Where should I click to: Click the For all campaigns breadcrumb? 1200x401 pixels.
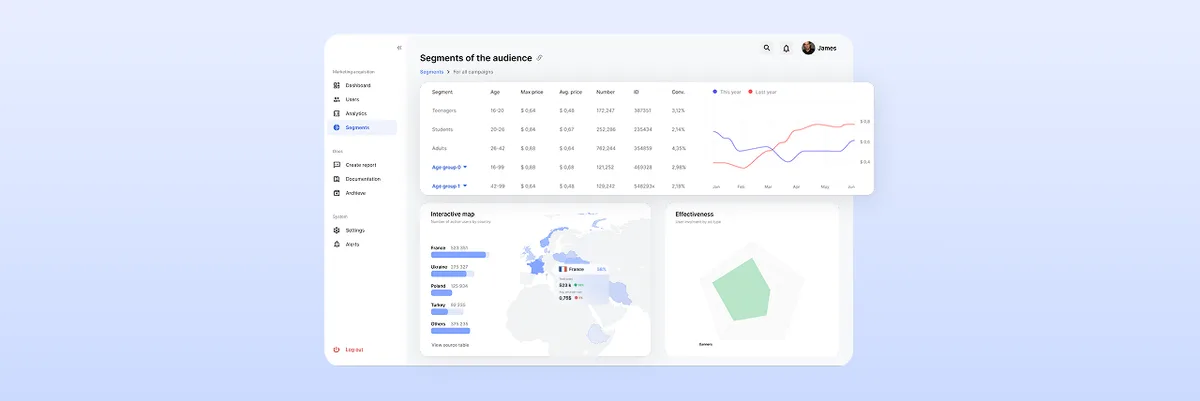(x=473, y=72)
